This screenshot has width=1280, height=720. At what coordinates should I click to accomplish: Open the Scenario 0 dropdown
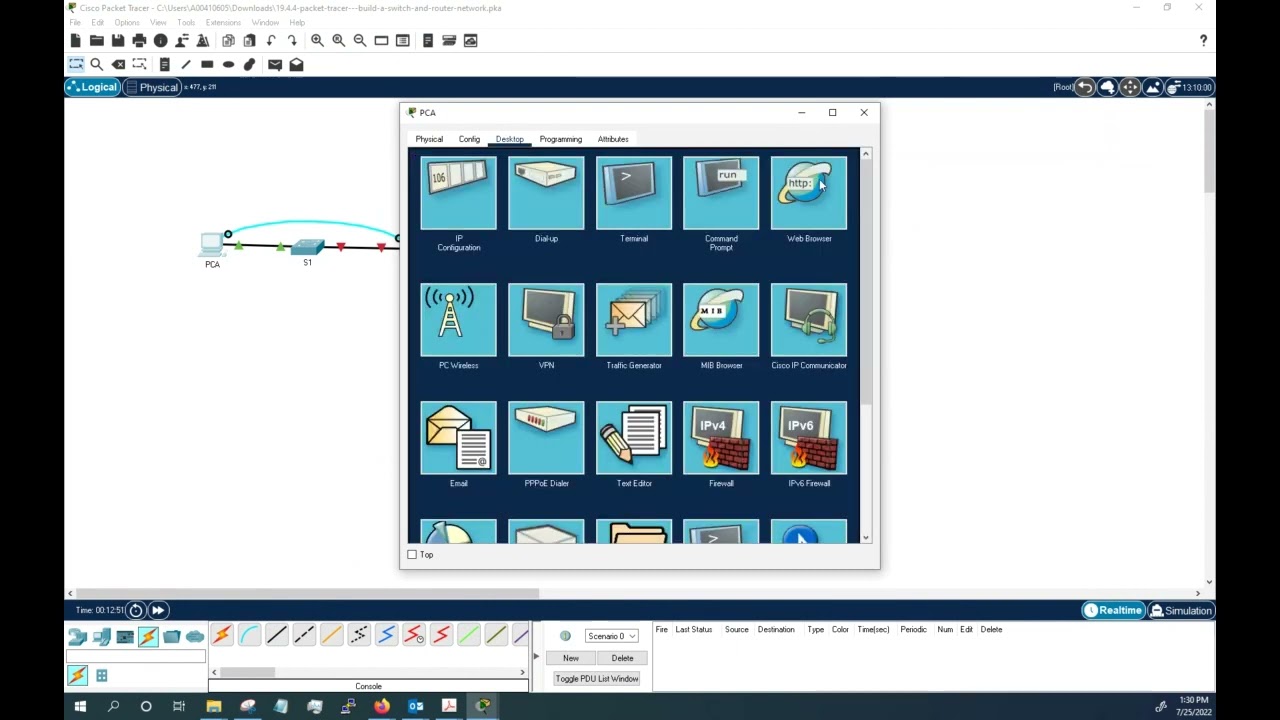tap(612, 636)
